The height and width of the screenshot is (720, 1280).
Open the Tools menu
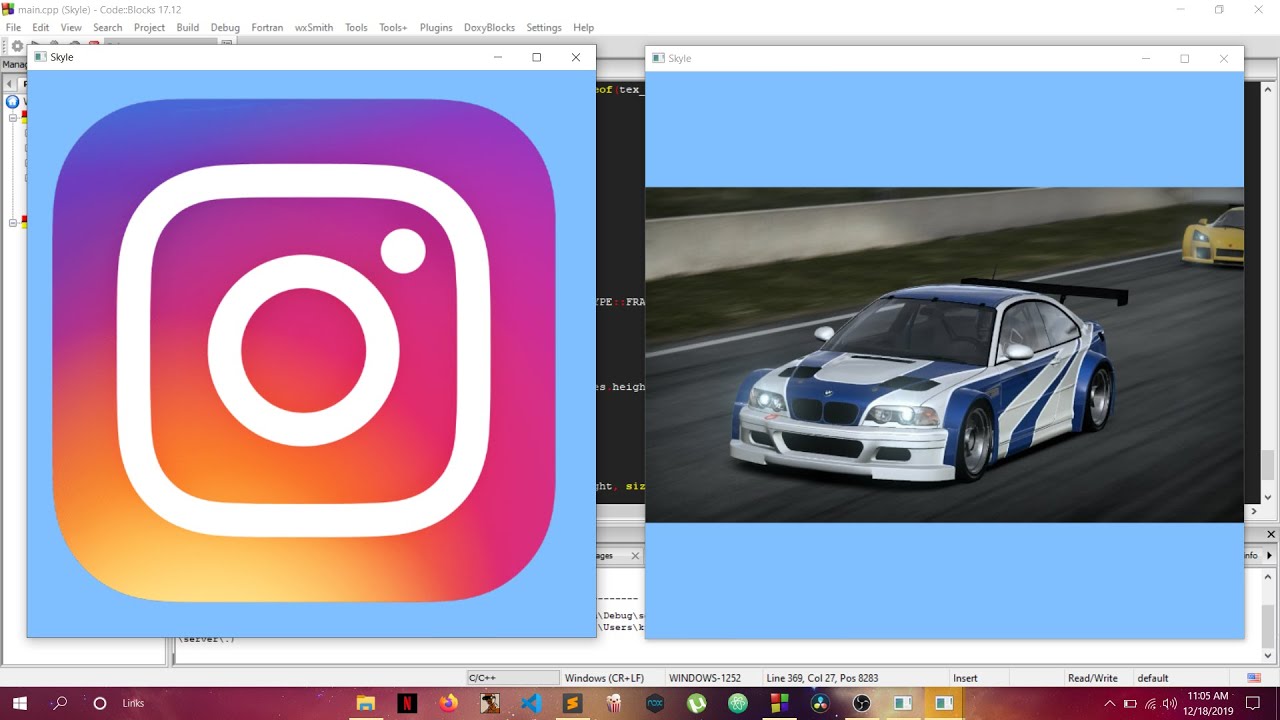[x=356, y=27]
